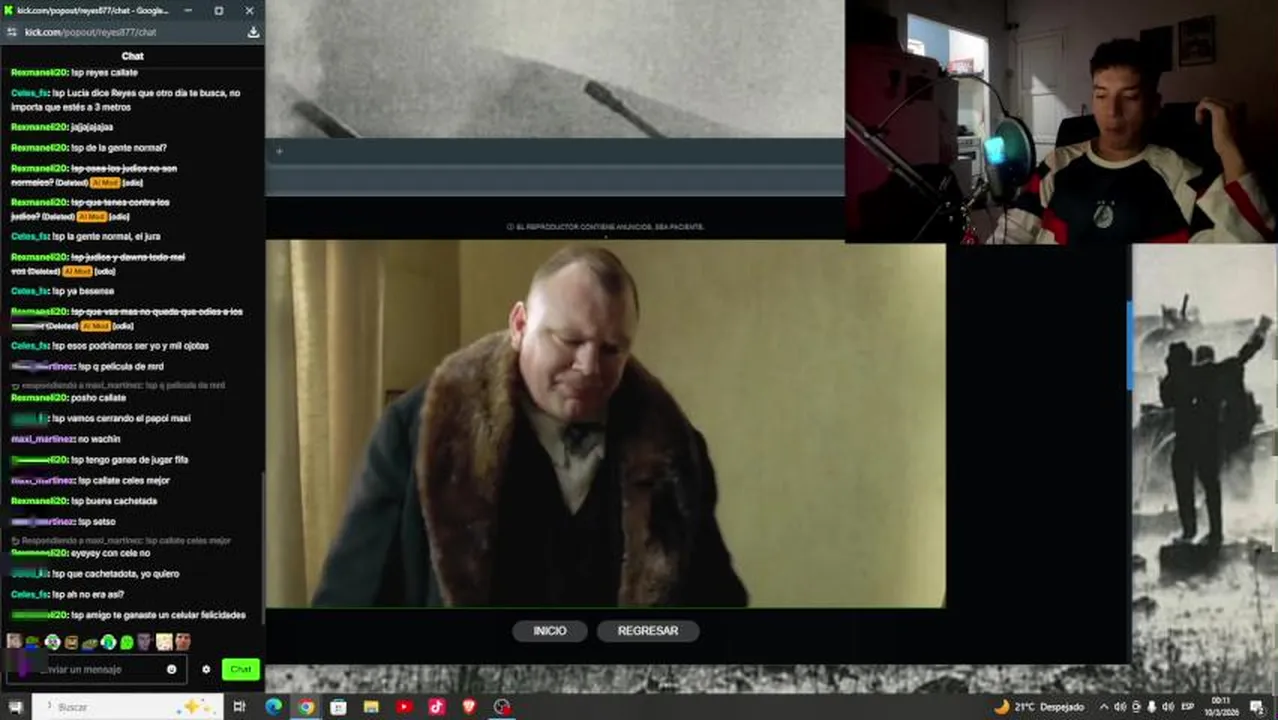Switch to Google Chrome in the taskbar

[306, 707]
